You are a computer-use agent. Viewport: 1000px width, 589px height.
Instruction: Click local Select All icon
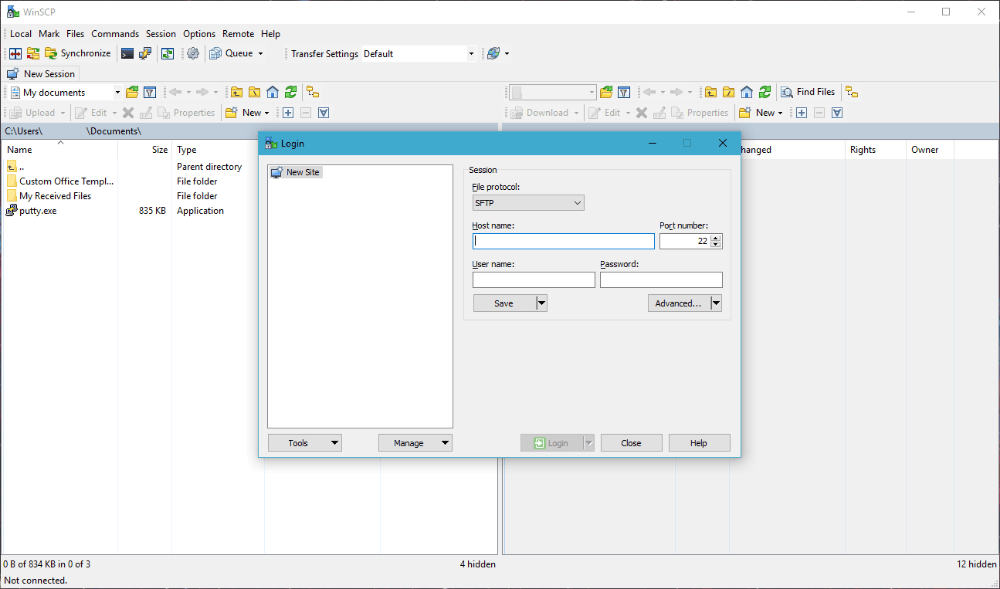pos(323,113)
